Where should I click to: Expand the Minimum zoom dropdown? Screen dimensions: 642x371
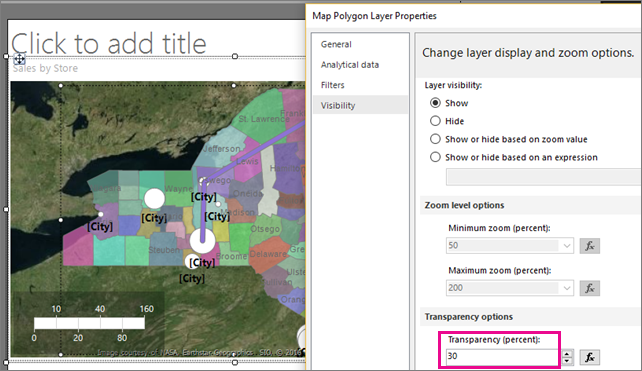point(567,246)
